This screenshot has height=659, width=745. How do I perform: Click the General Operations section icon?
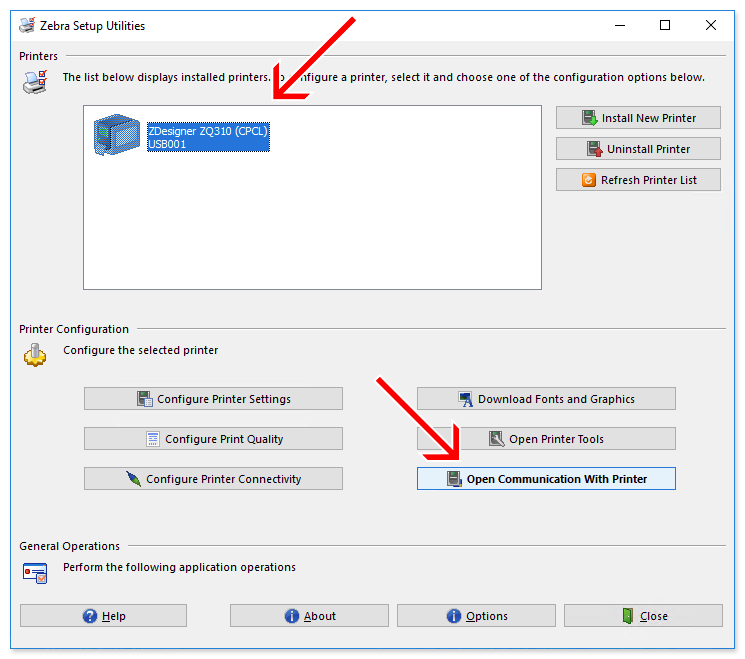click(35, 573)
